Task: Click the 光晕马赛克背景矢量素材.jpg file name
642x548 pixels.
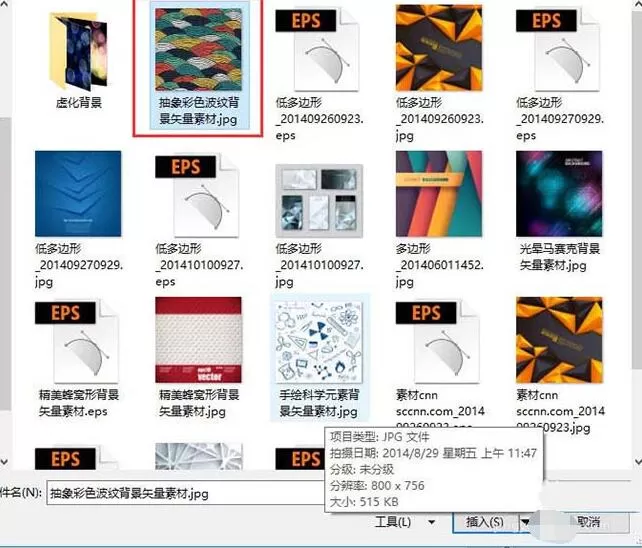Action: pos(559,257)
